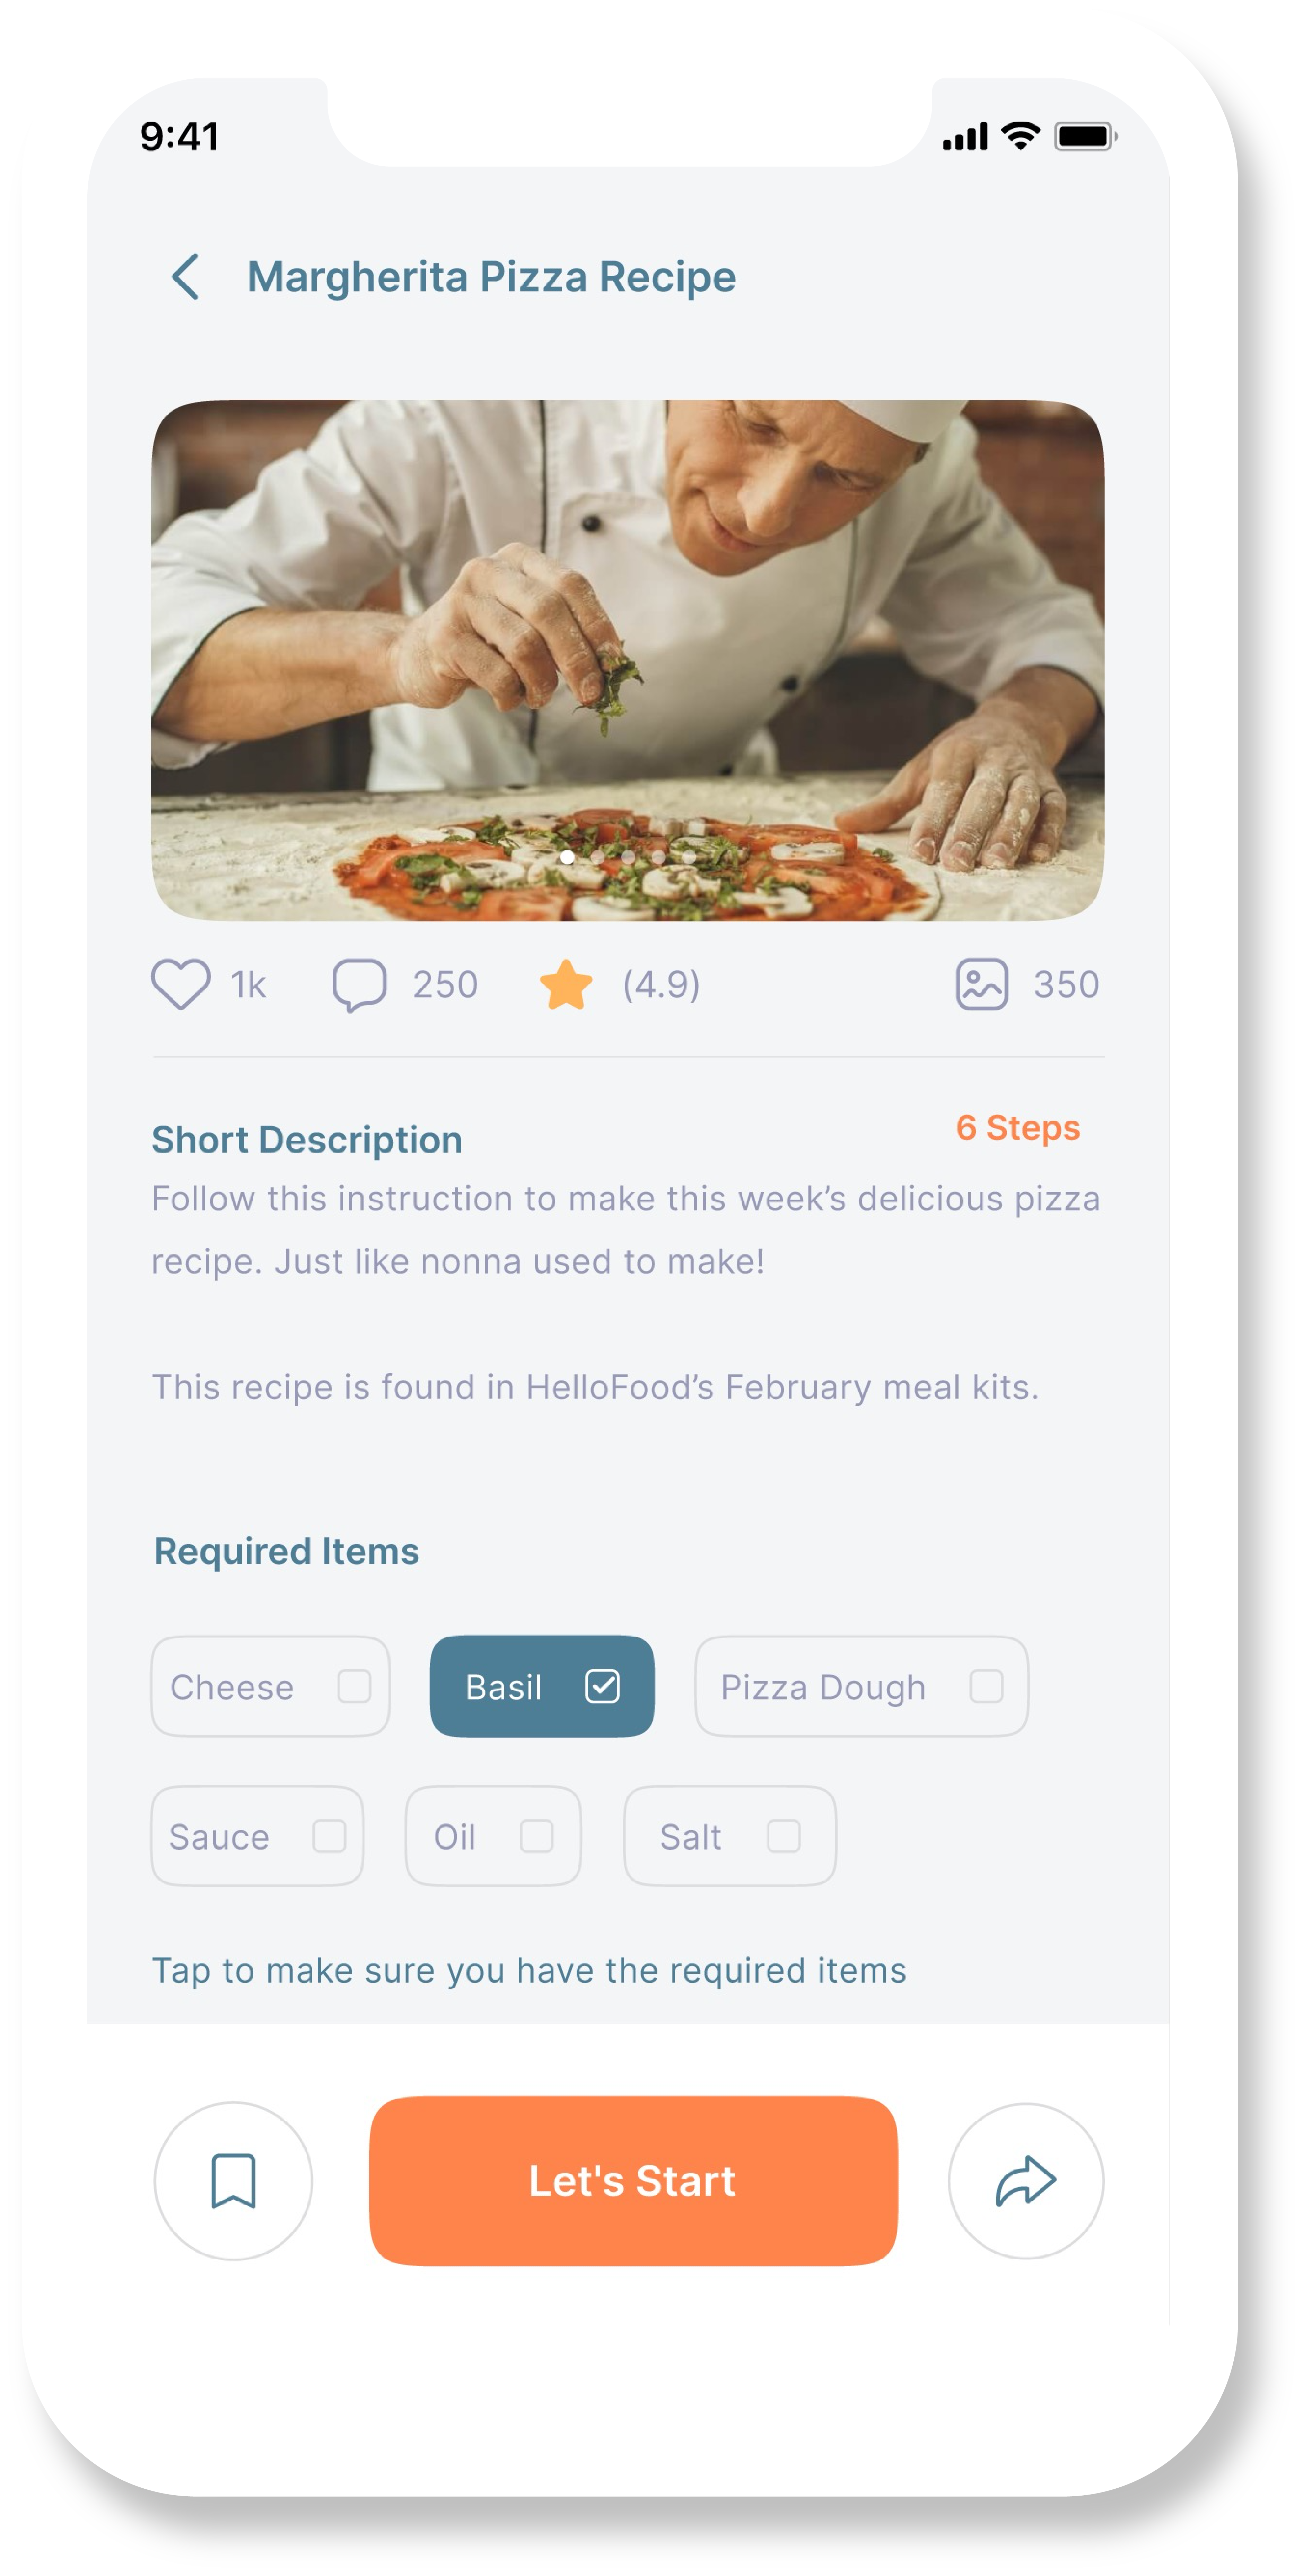Tick the Sauce ingredient checkbox
The image size is (1303, 2576).
pos(329,1836)
